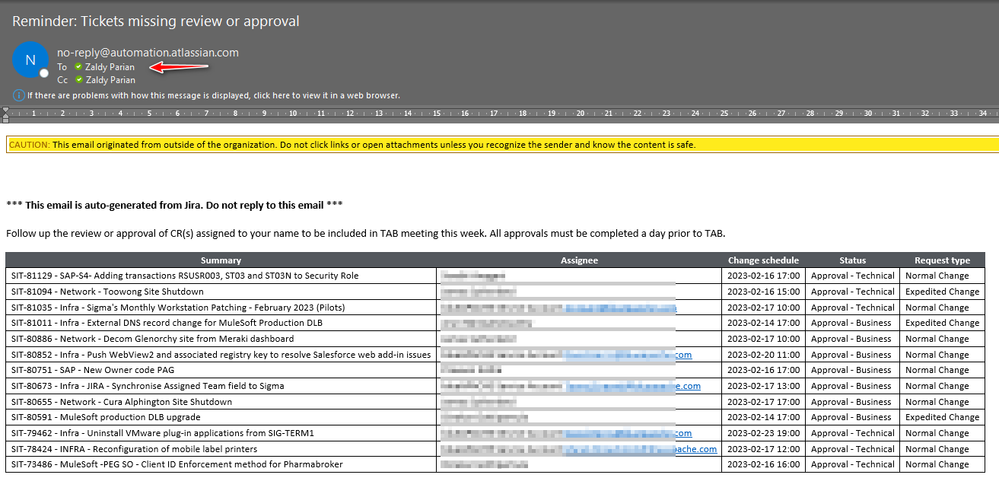Click Expedited Change in SIT-80591 row
999x485 pixels.
(942, 417)
